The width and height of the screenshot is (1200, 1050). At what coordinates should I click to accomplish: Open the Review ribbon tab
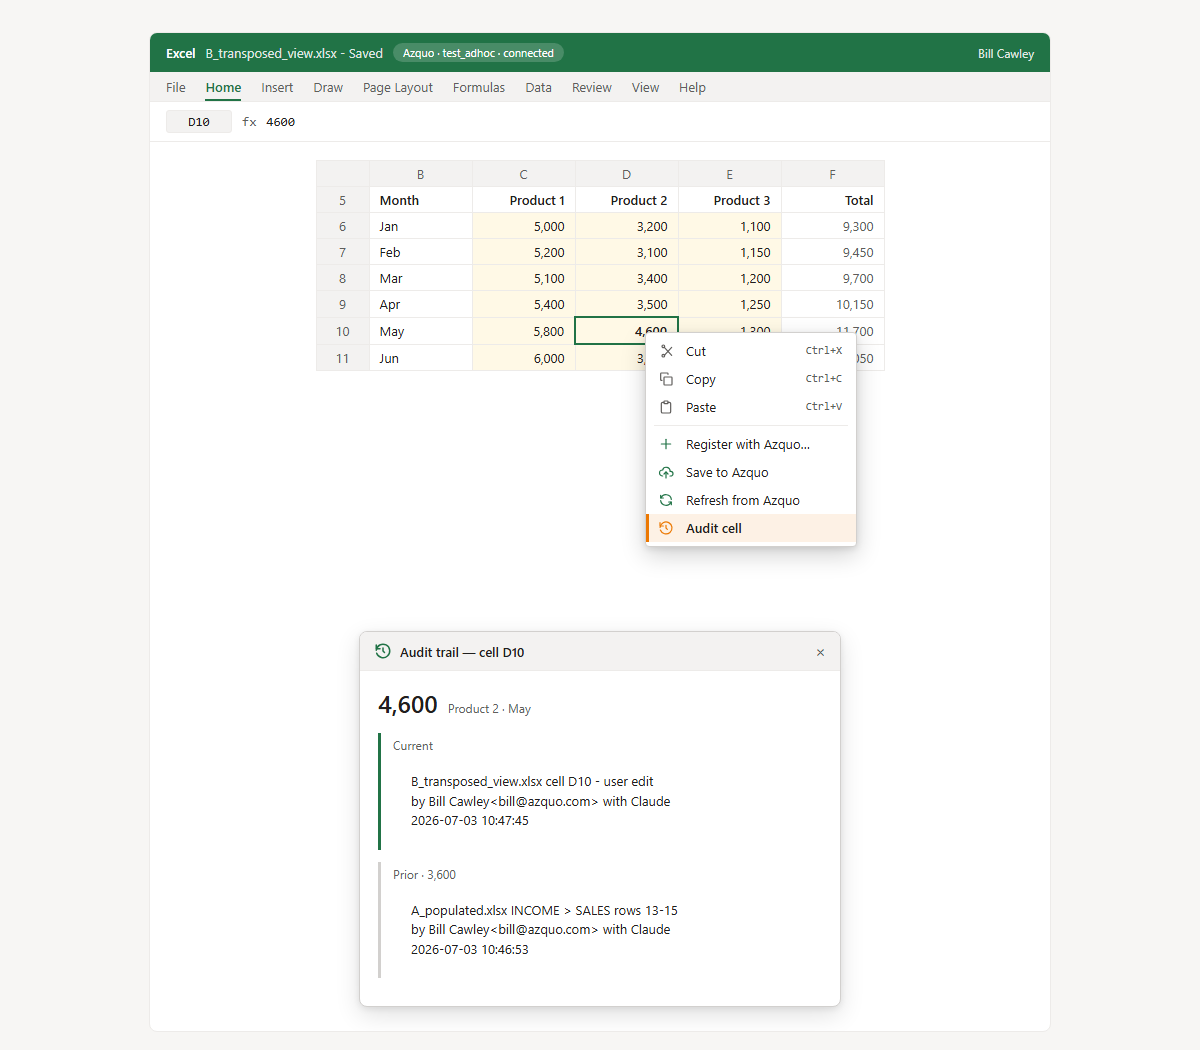point(592,87)
